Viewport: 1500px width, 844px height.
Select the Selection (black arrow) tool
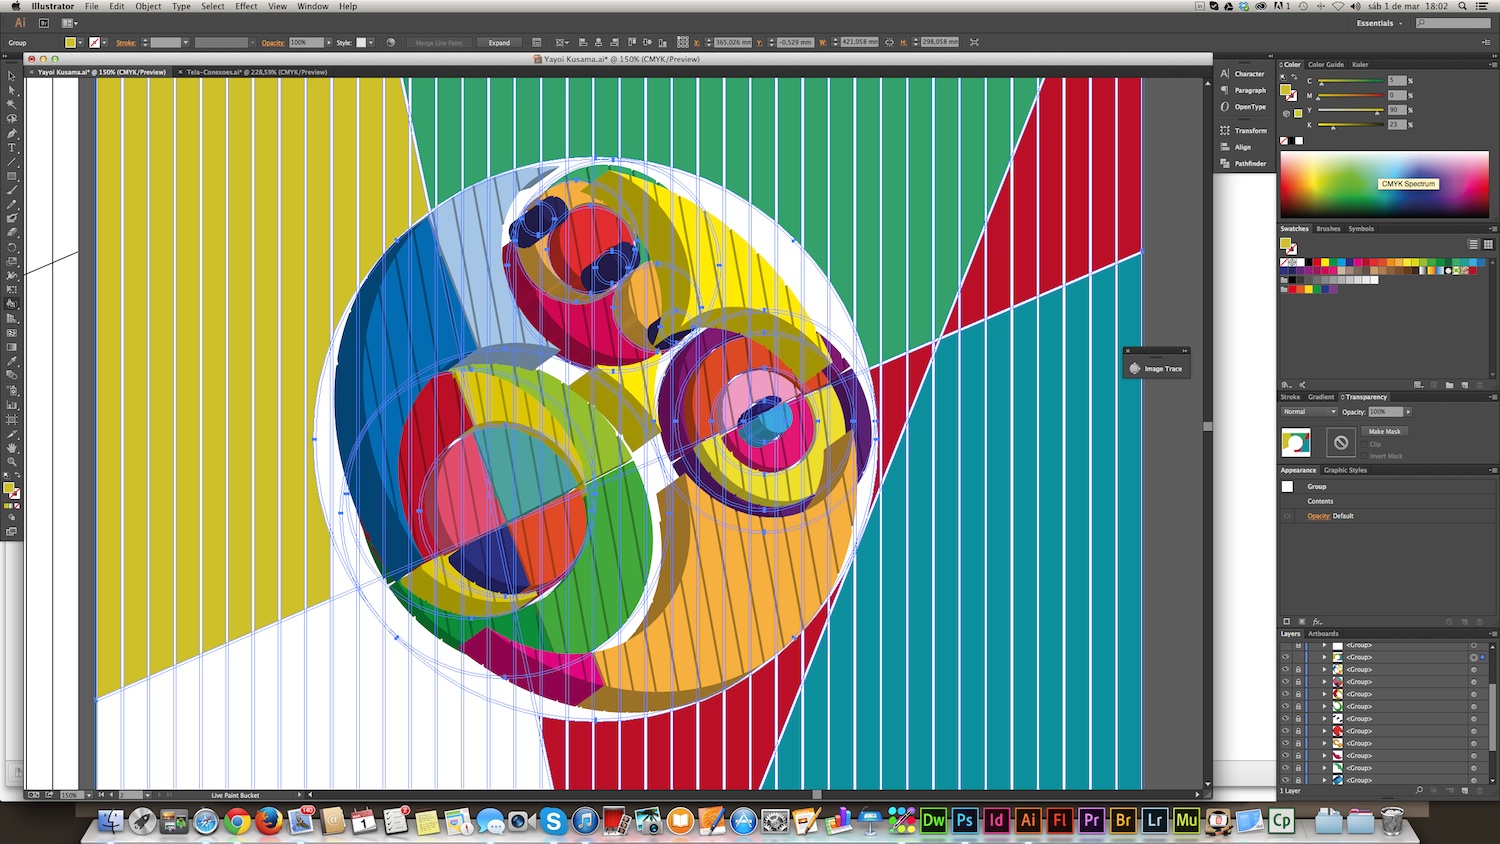(12, 76)
